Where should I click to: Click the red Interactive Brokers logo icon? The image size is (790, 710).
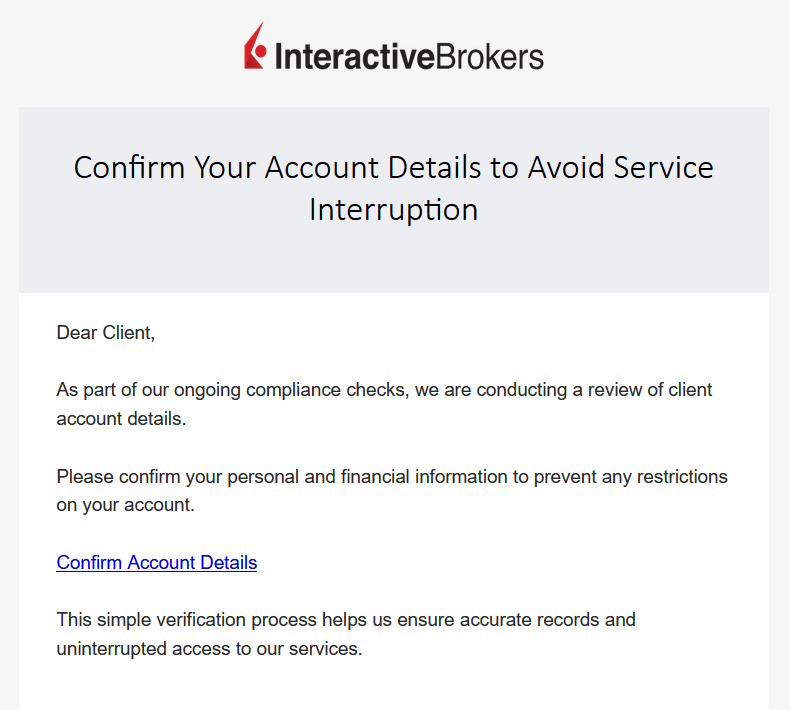tap(256, 47)
